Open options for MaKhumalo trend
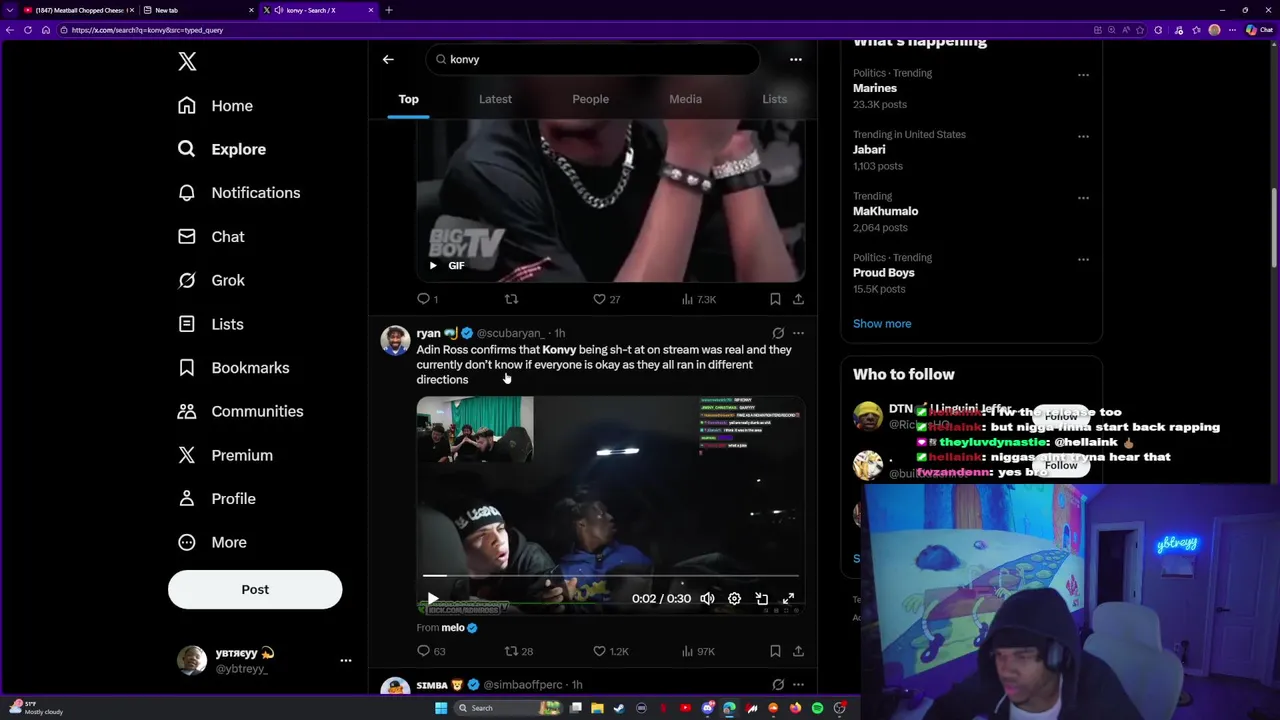The height and width of the screenshot is (720, 1280). point(1083,198)
